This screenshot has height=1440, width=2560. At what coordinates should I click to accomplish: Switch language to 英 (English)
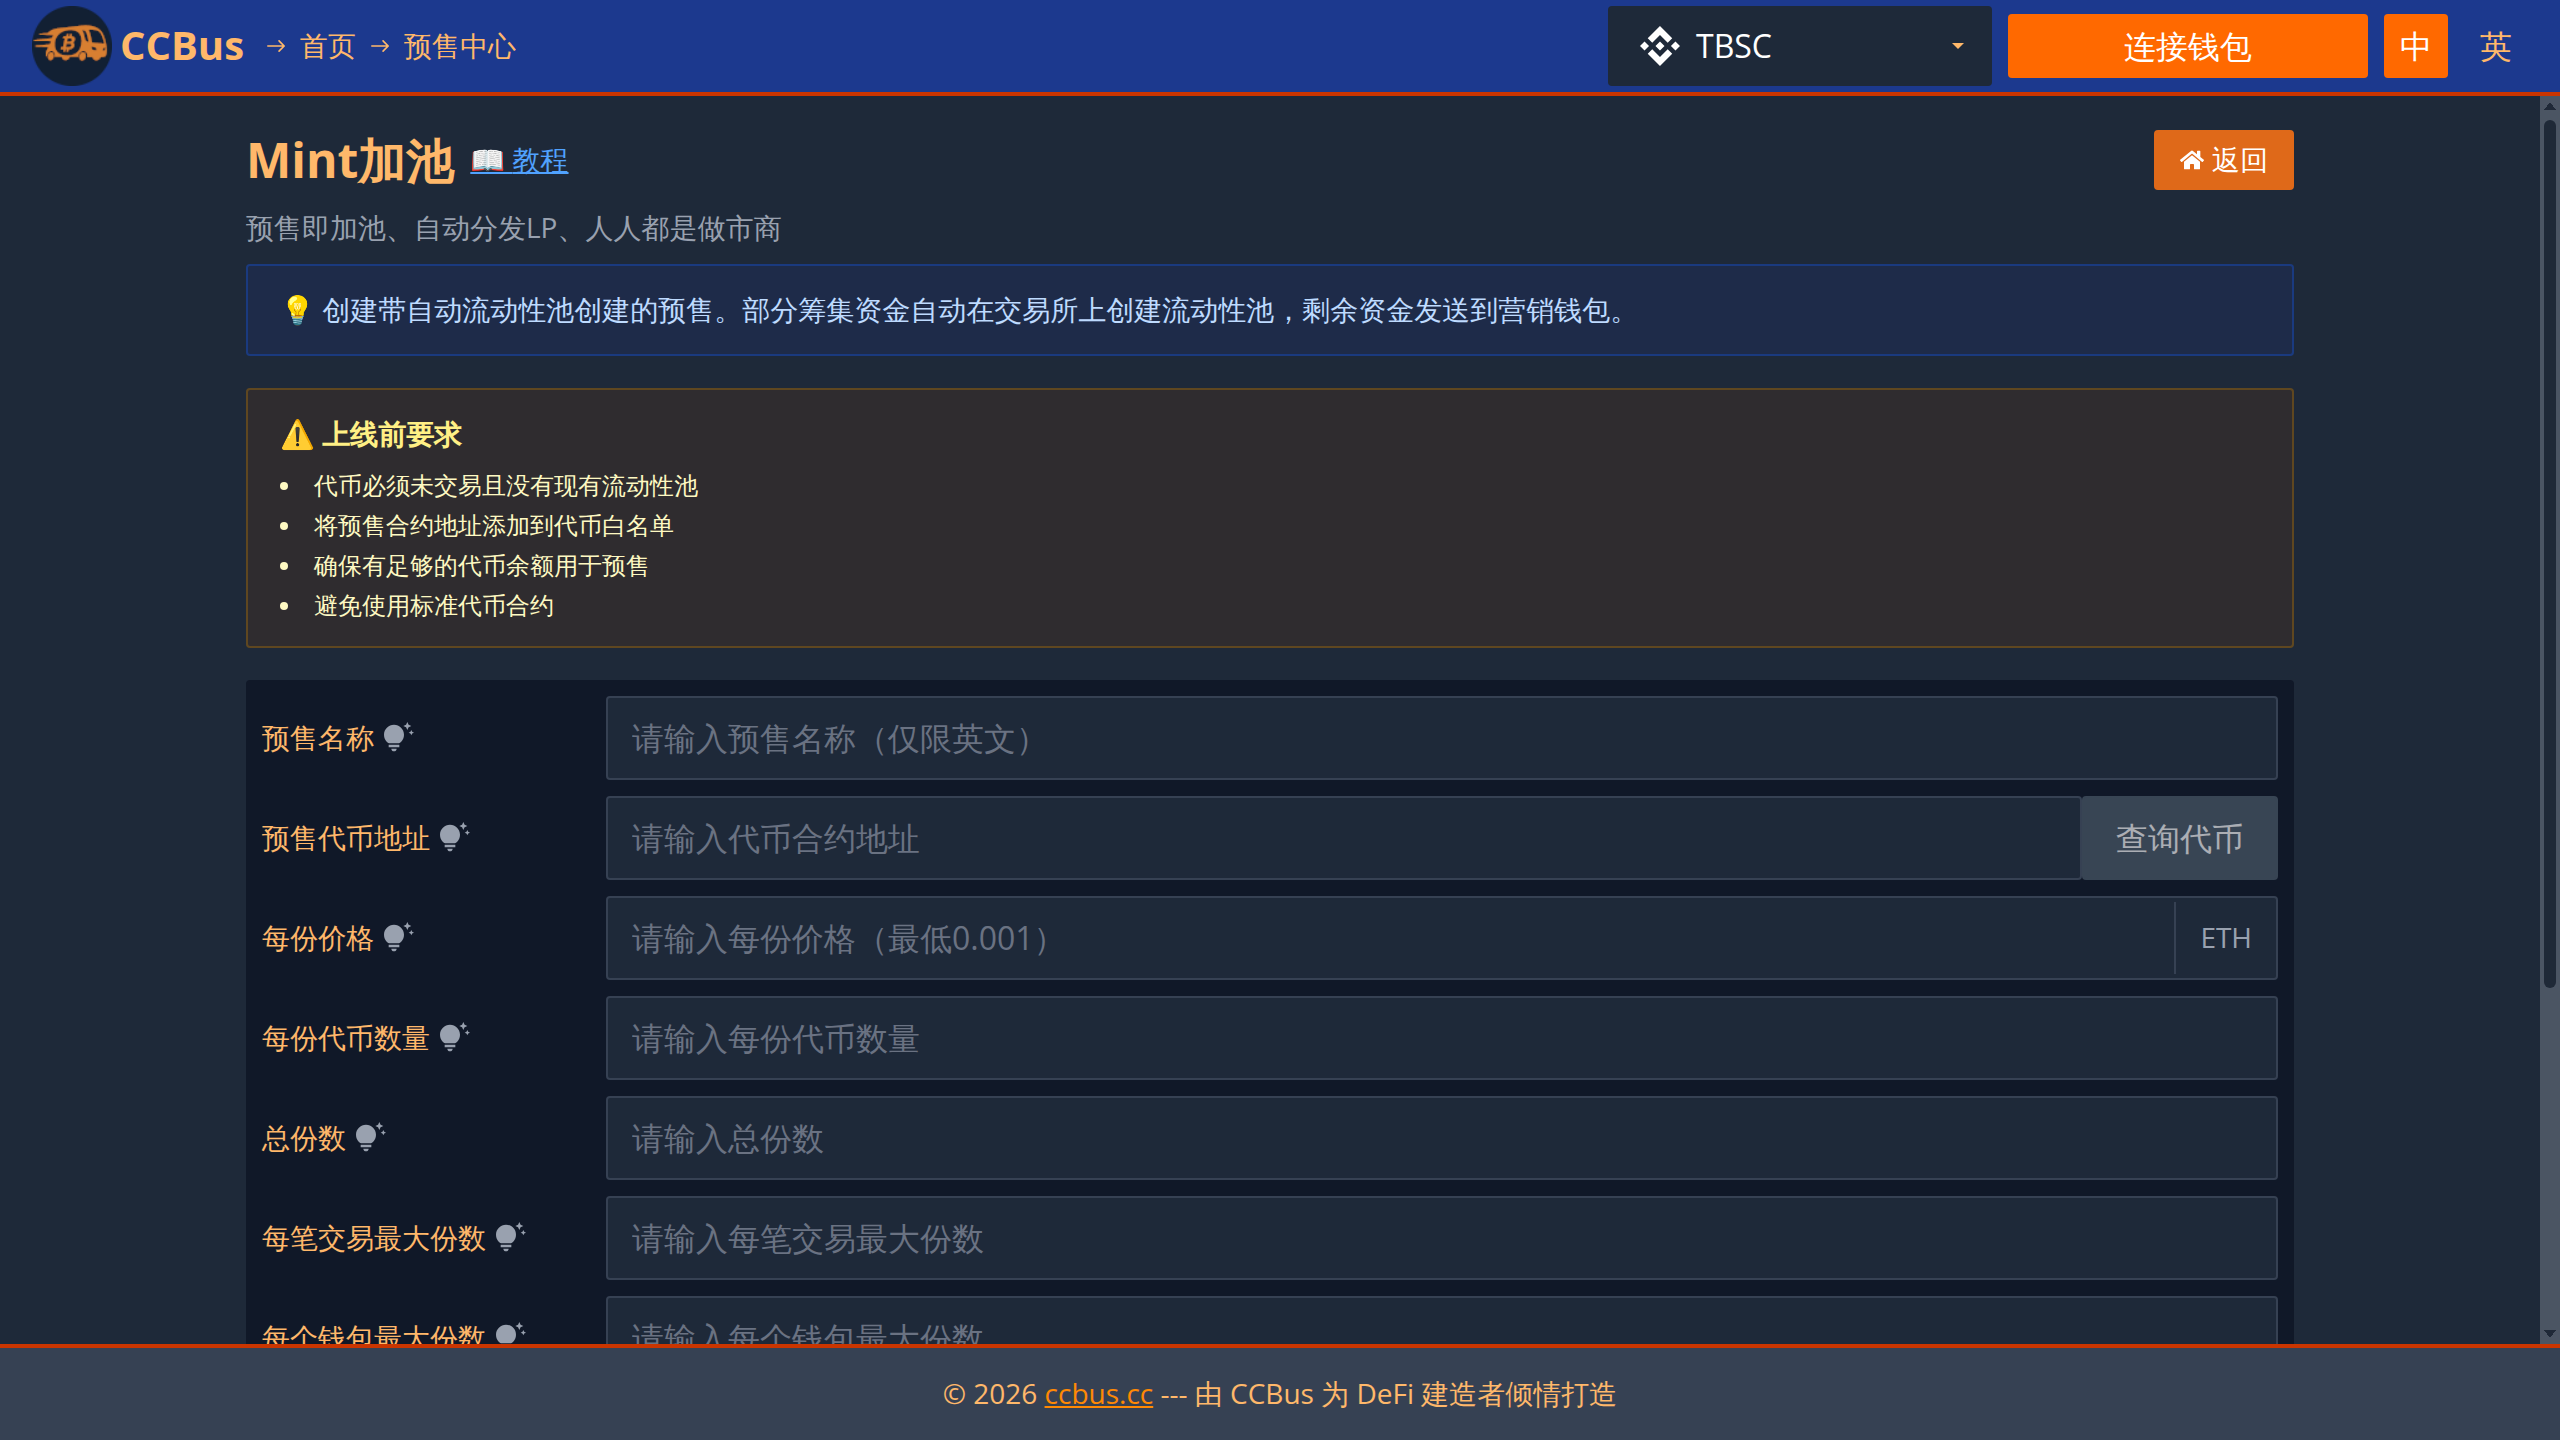pos(2495,46)
